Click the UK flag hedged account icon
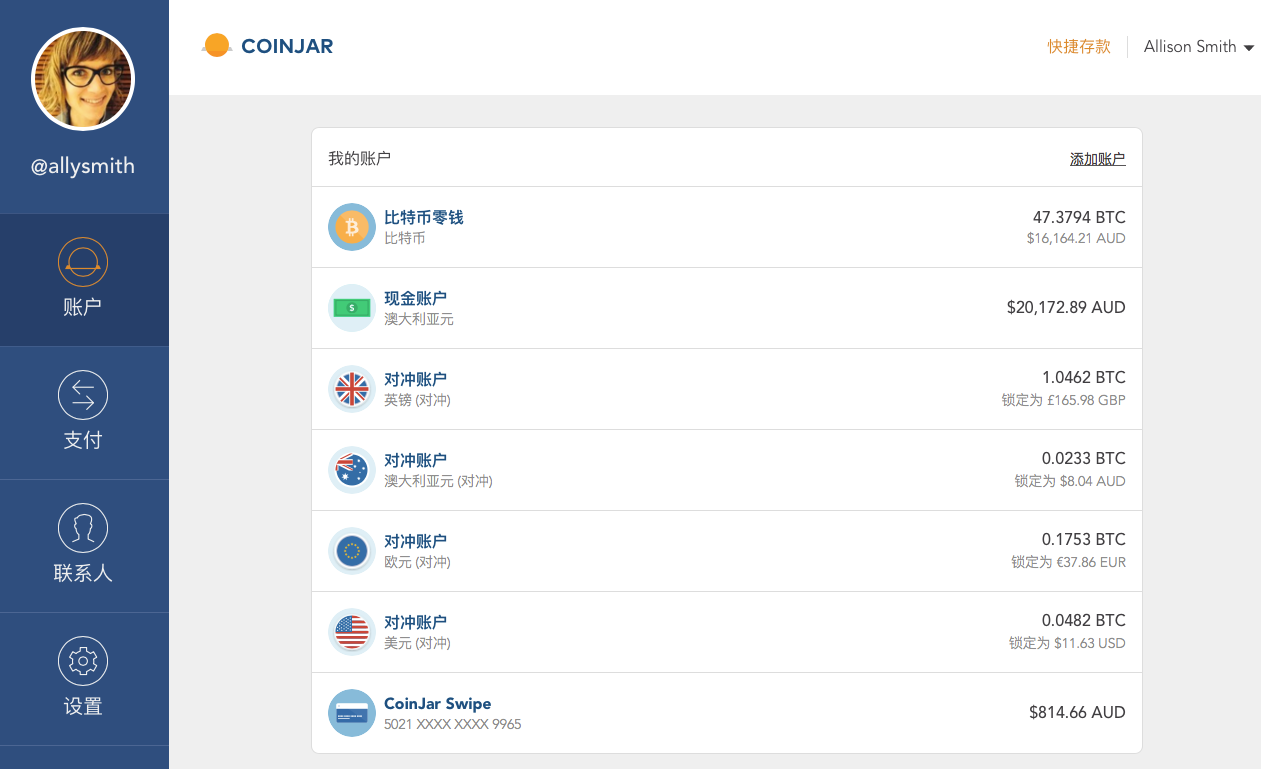Viewport: 1261px width, 769px height. (352, 389)
